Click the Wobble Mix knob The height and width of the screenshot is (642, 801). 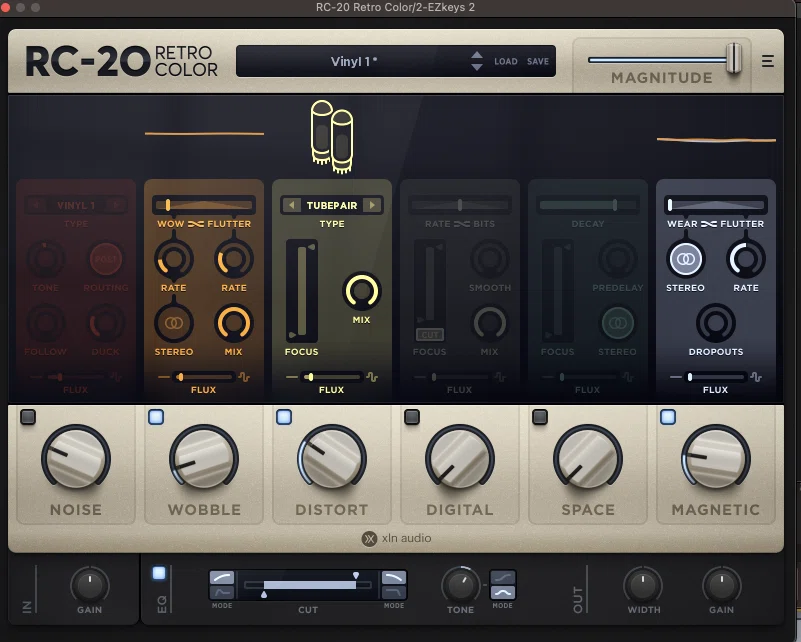(234, 323)
